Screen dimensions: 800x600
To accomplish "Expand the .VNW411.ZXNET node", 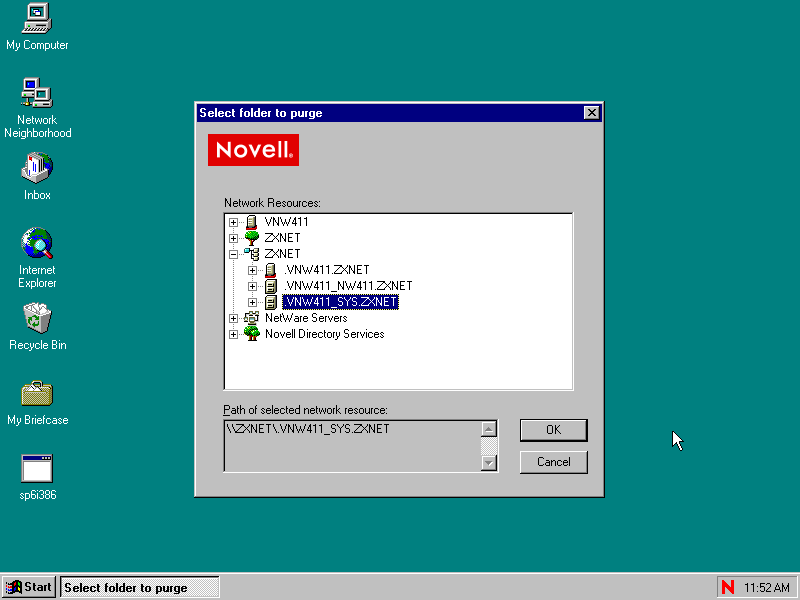I will pos(253,270).
